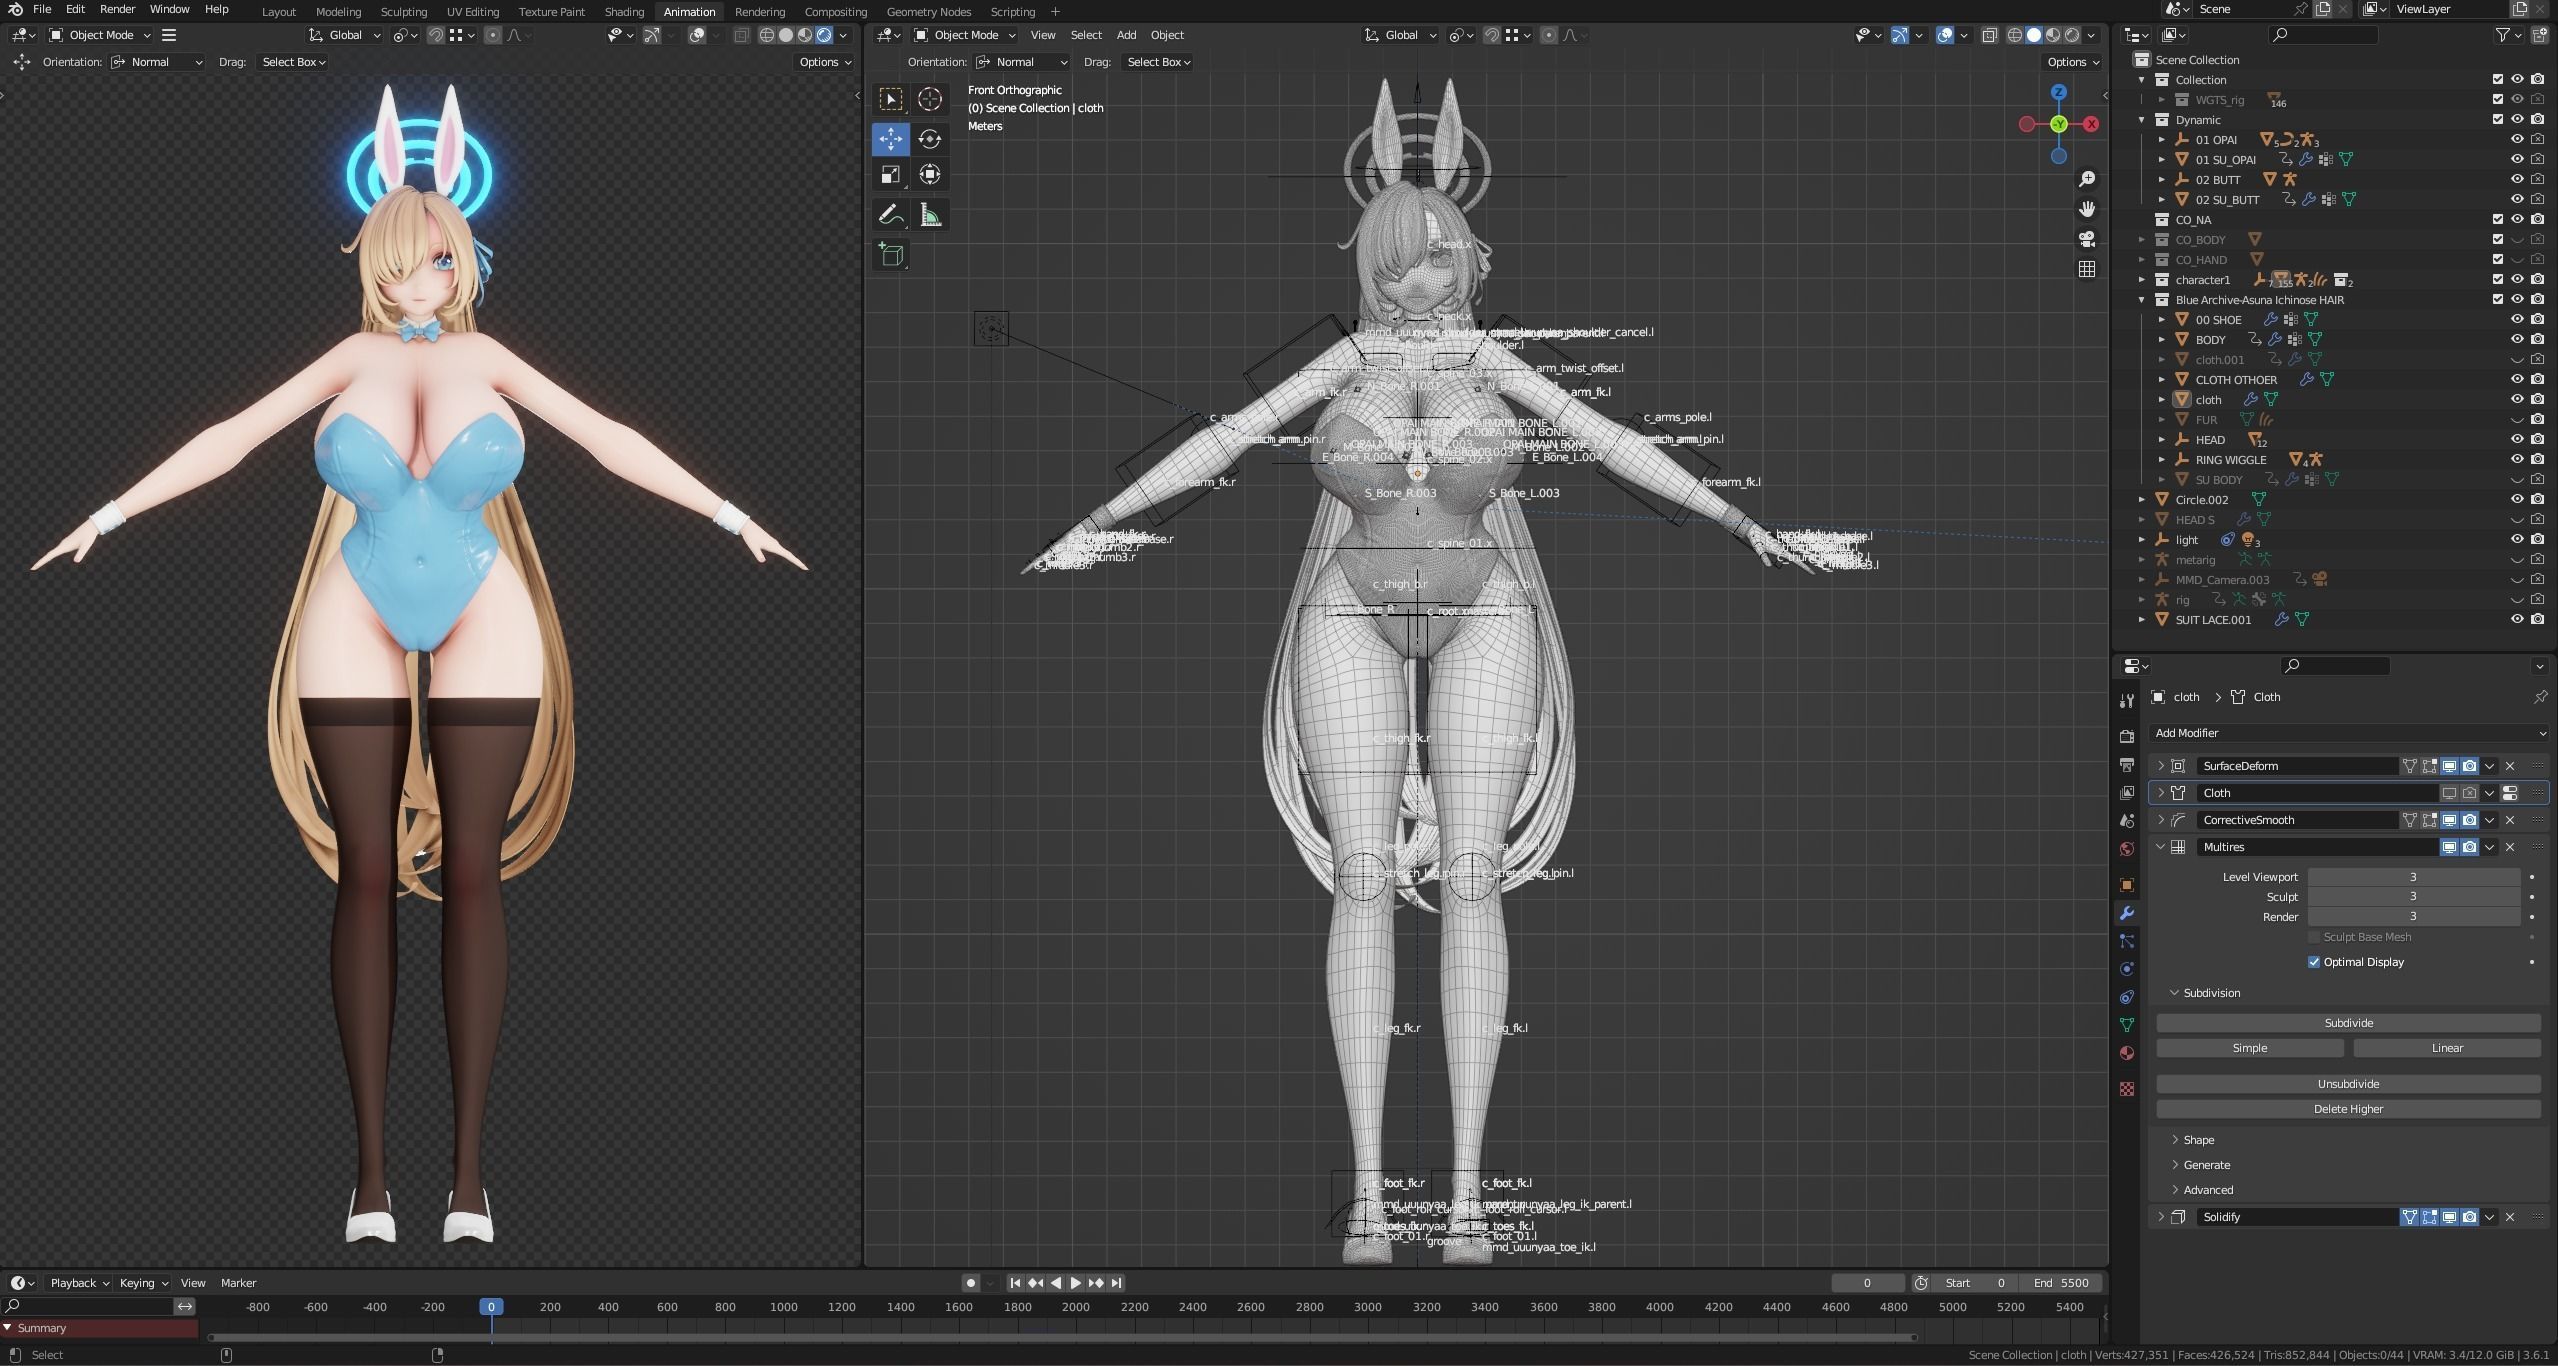Switch orthographic/perspective grid icon
This screenshot has height=1366, width=2558.
click(x=2087, y=269)
